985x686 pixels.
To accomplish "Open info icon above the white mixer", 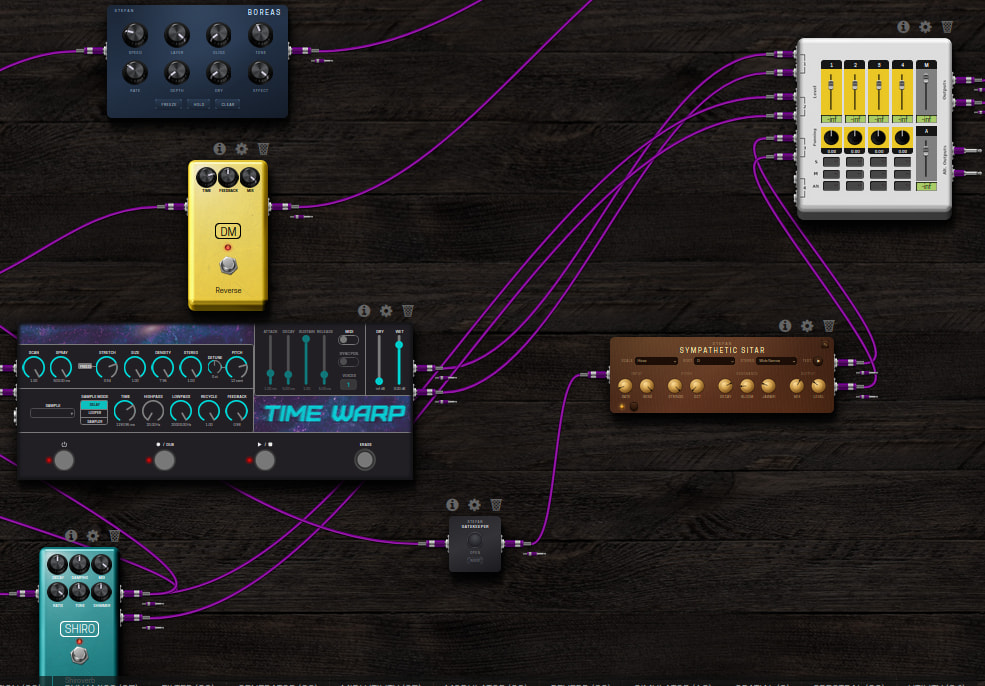I will click(x=903, y=26).
